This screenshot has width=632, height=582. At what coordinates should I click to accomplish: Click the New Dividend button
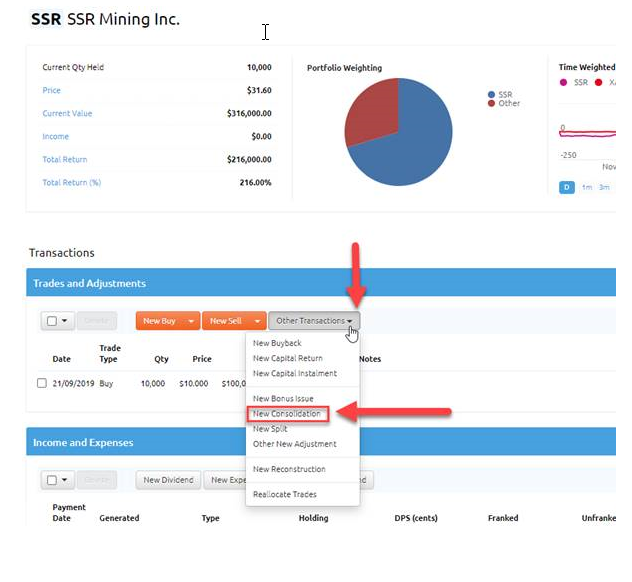click(168, 480)
